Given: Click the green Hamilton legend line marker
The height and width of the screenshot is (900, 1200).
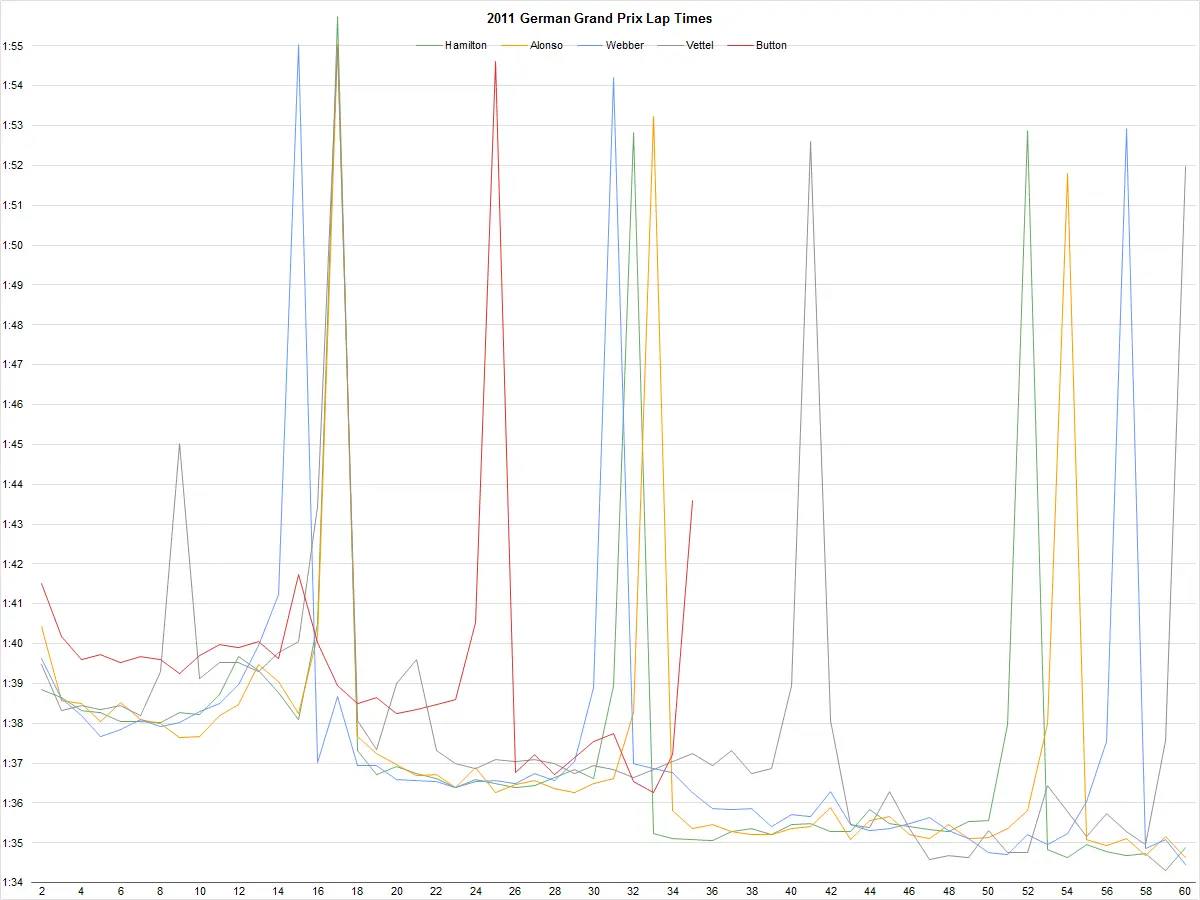Looking at the screenshot, I should (427, 45).
